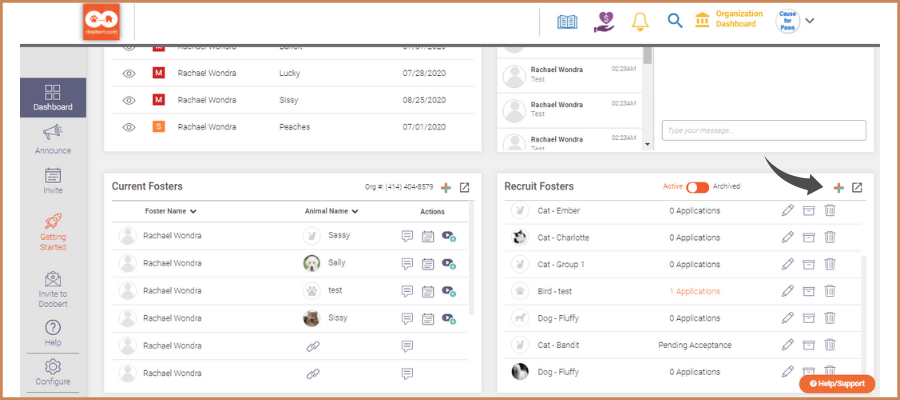Go to Organization Dashboard
This screenshot has width=900, height=400.
(x=729, y=19)
